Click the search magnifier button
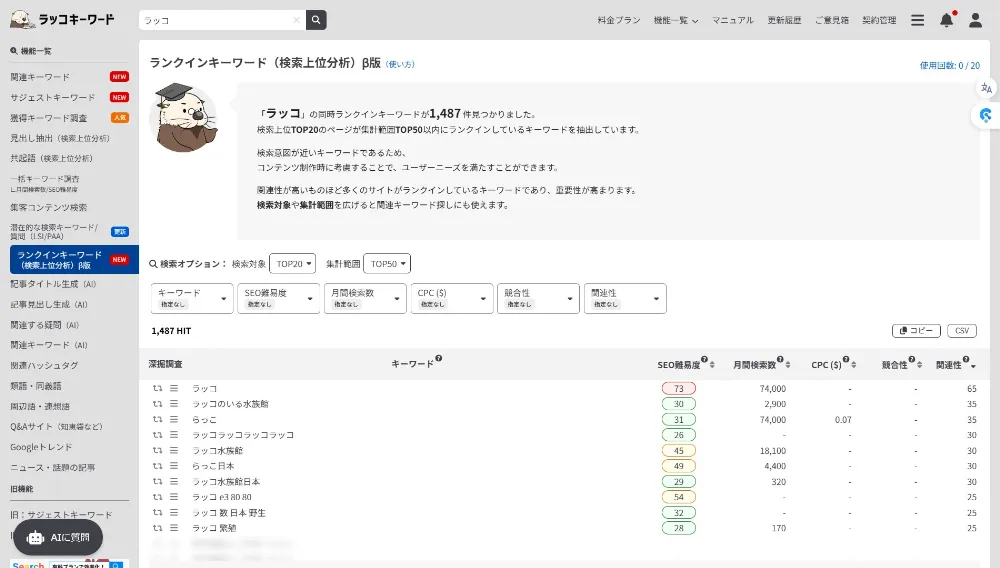 (x=316, y=20)
